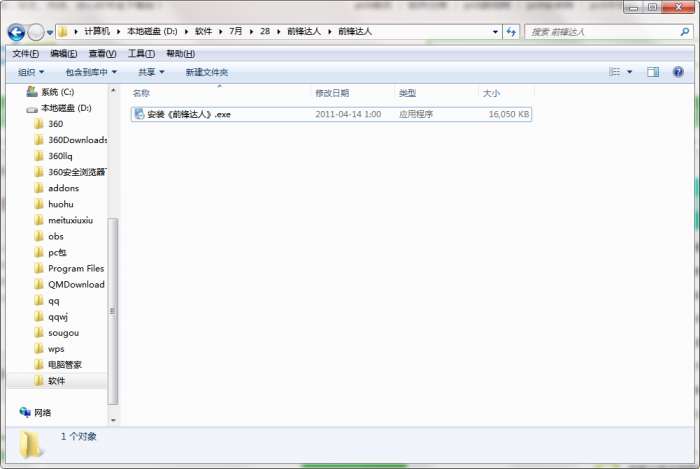
Task: Click the folder icon in address bar
Action: [63, 32]
